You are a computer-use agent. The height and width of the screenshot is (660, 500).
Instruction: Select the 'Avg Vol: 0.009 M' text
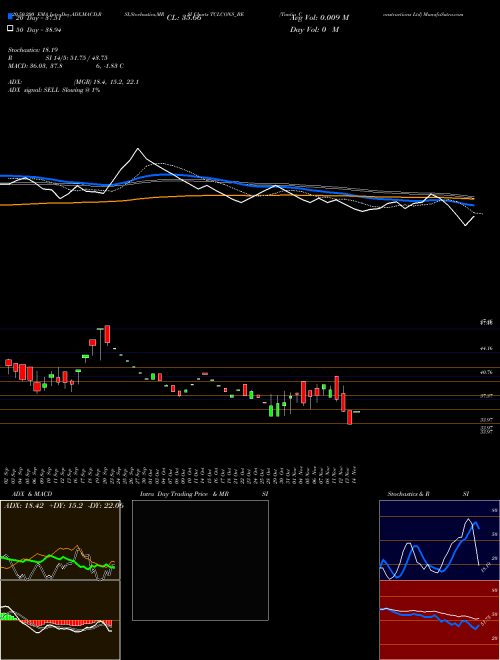pyautogui.click(x=319, y=18)
